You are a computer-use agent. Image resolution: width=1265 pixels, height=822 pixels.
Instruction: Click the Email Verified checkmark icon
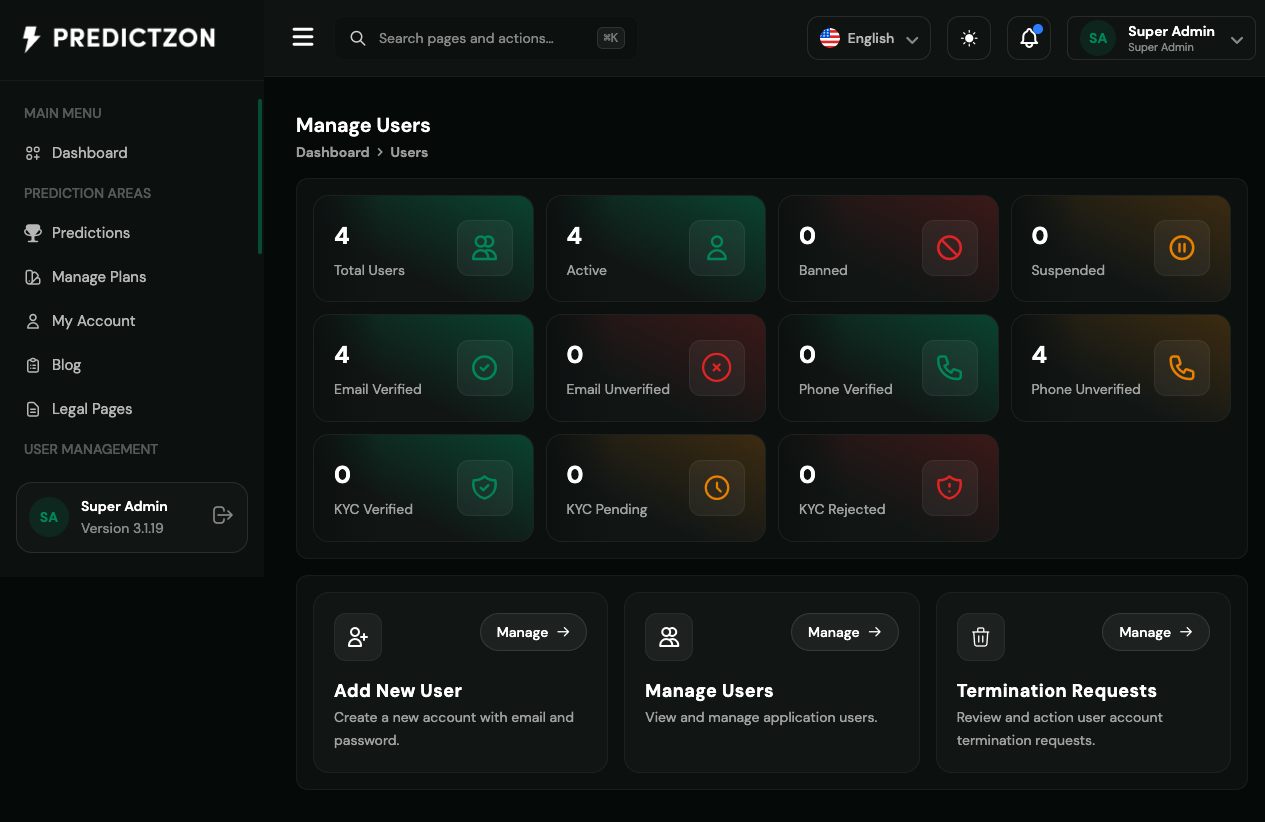(x=485, y=368)
